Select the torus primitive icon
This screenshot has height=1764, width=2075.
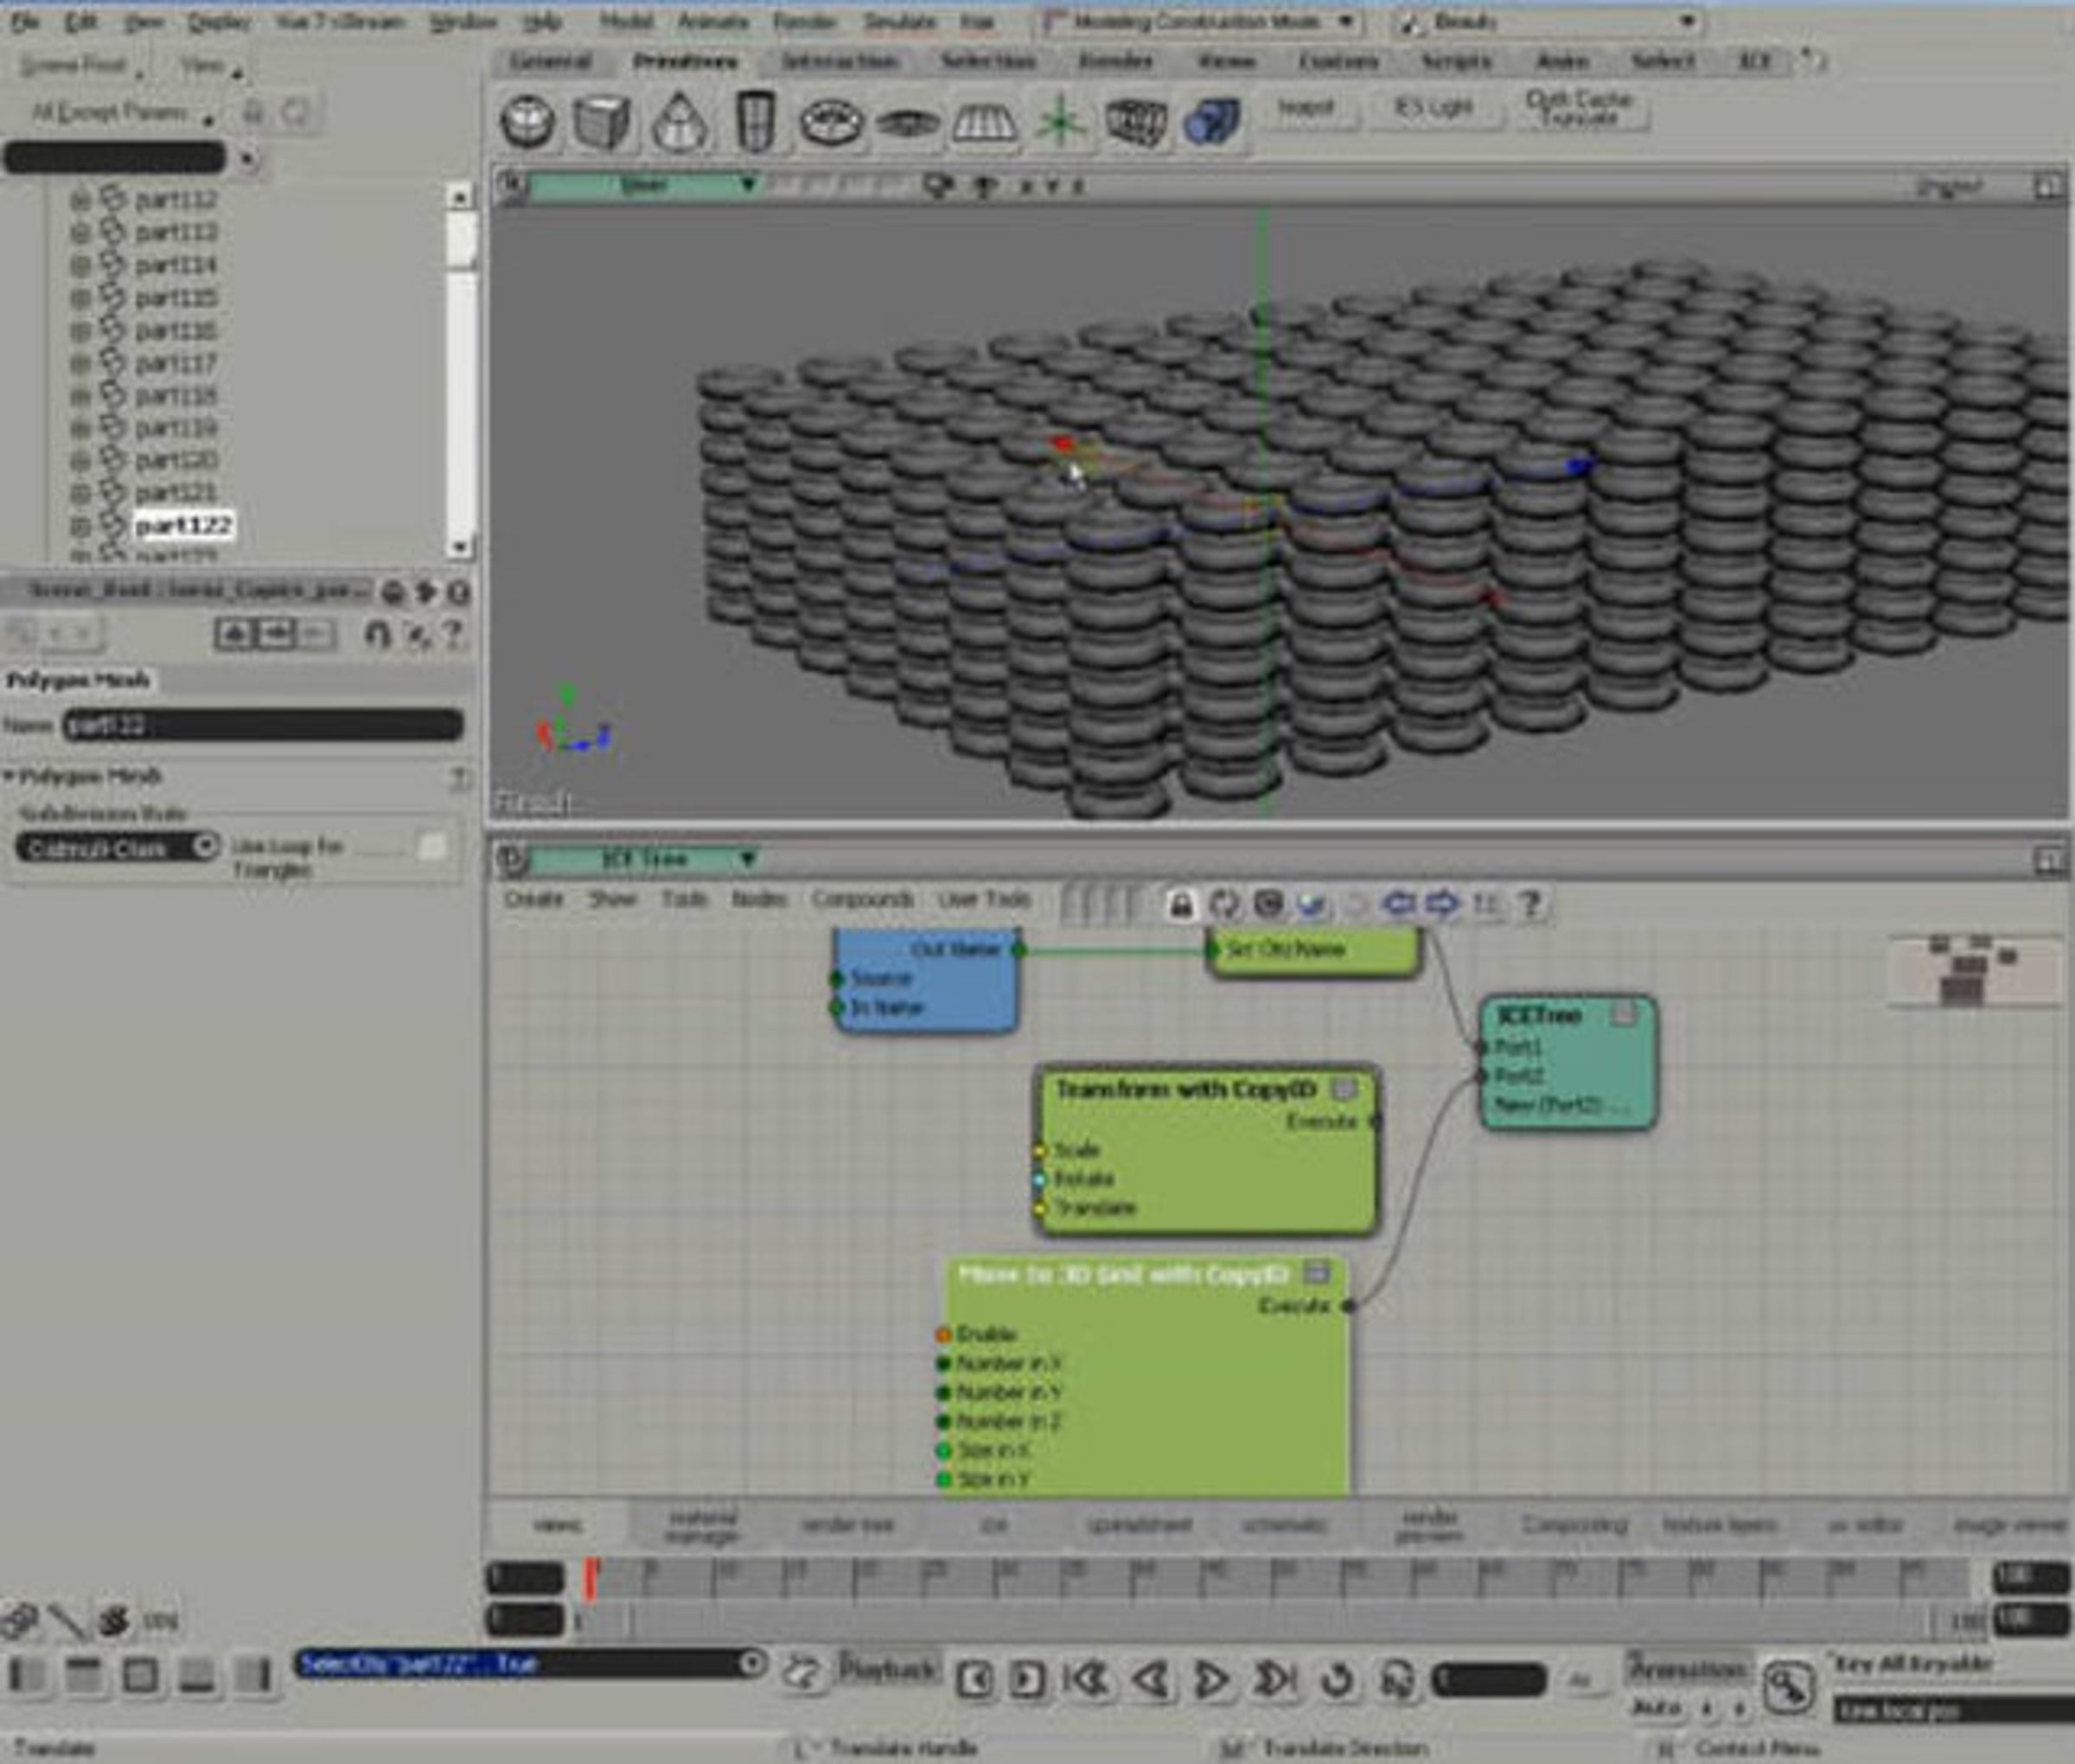click(x=831, y=123)
